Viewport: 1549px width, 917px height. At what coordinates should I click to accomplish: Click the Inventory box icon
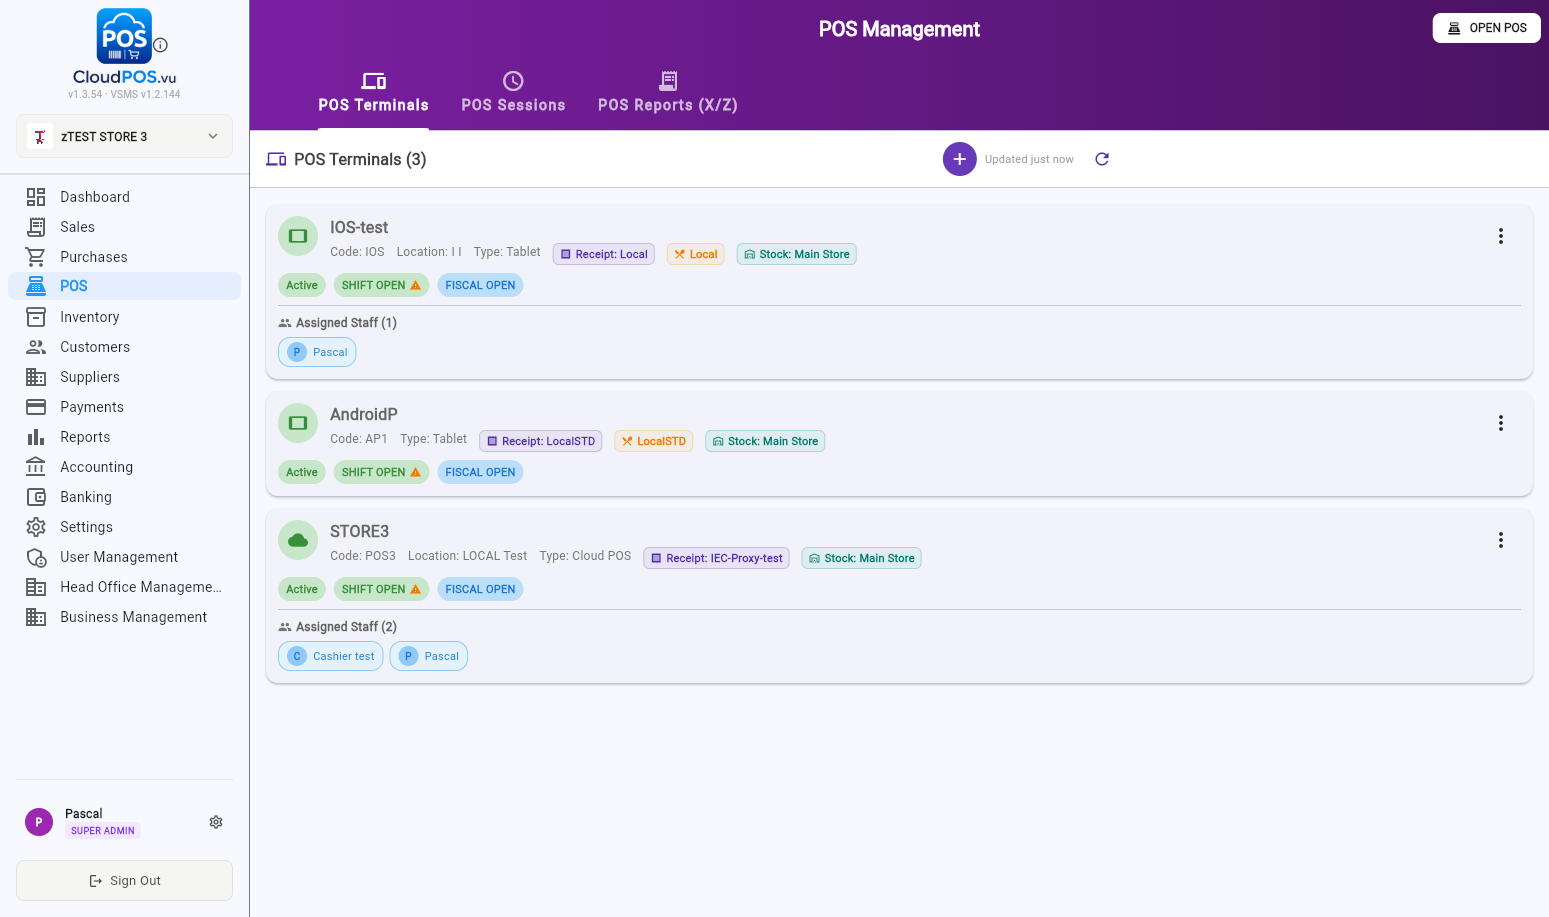click(36, 317)
